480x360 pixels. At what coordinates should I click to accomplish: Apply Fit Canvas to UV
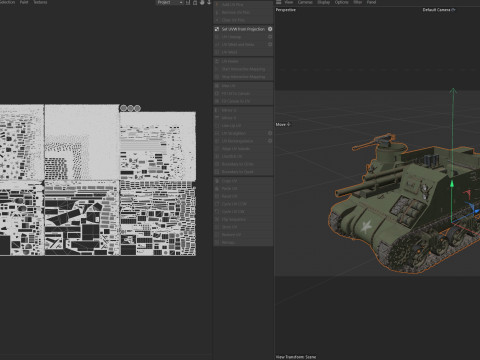coord(243,101)
